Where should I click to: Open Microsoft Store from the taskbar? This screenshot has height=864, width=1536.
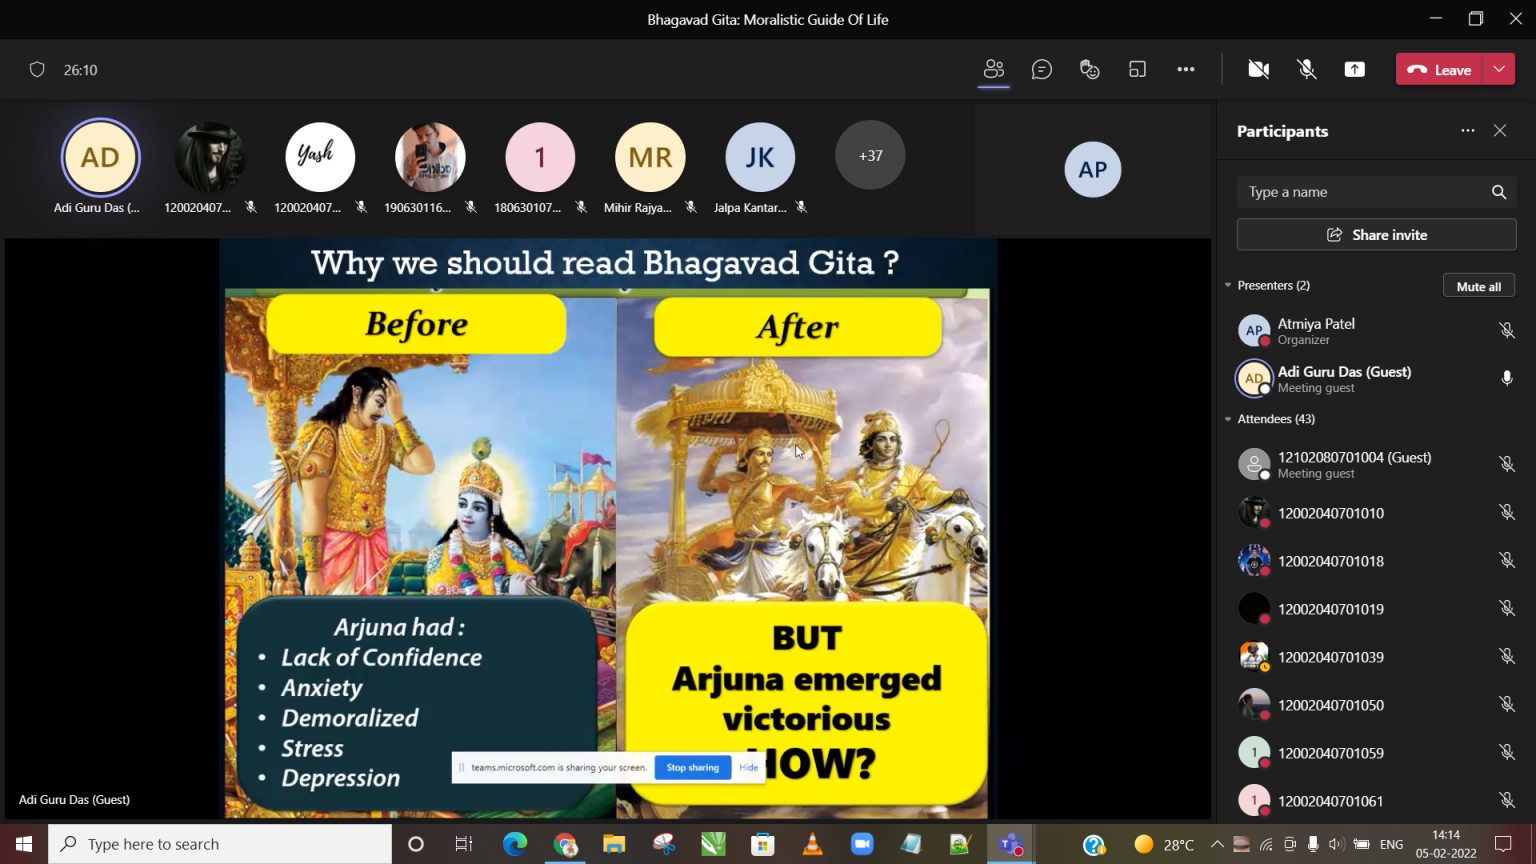pyautogui.click(x=763, y=844)
